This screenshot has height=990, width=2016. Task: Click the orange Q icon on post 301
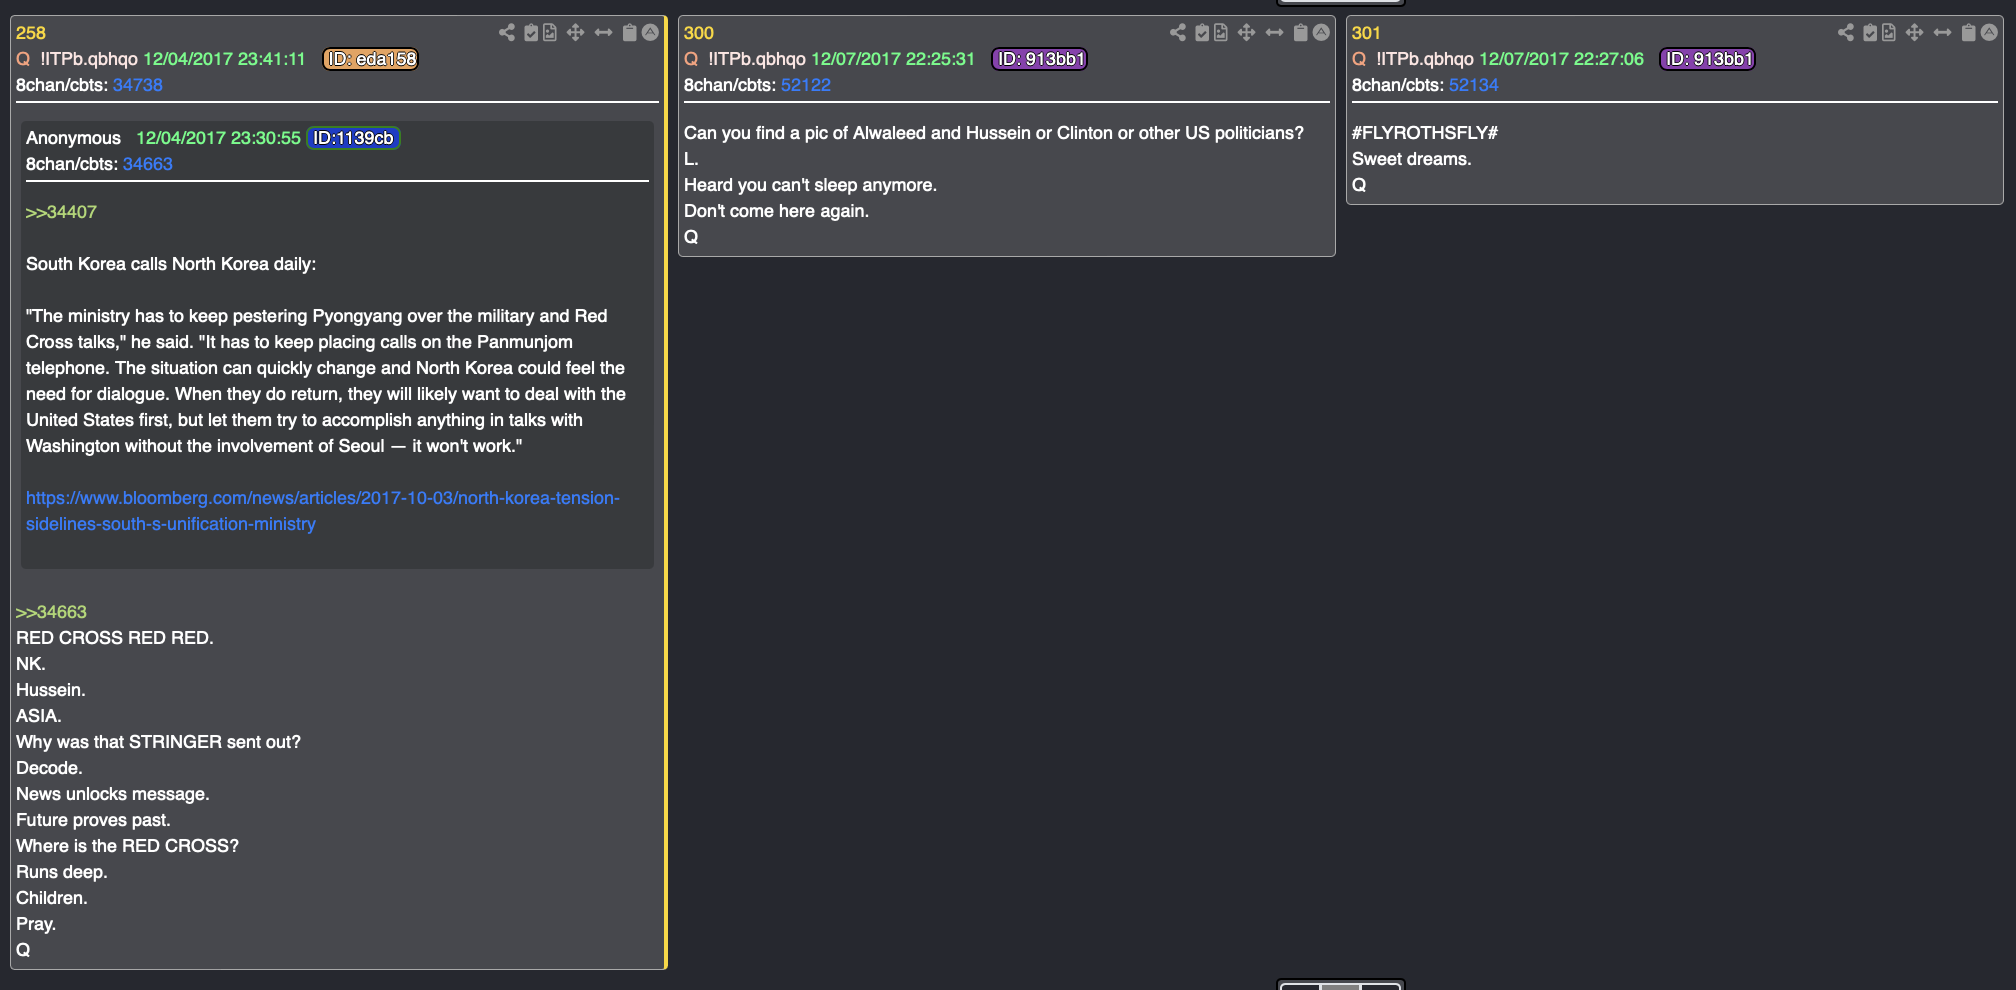(1359, 59)
